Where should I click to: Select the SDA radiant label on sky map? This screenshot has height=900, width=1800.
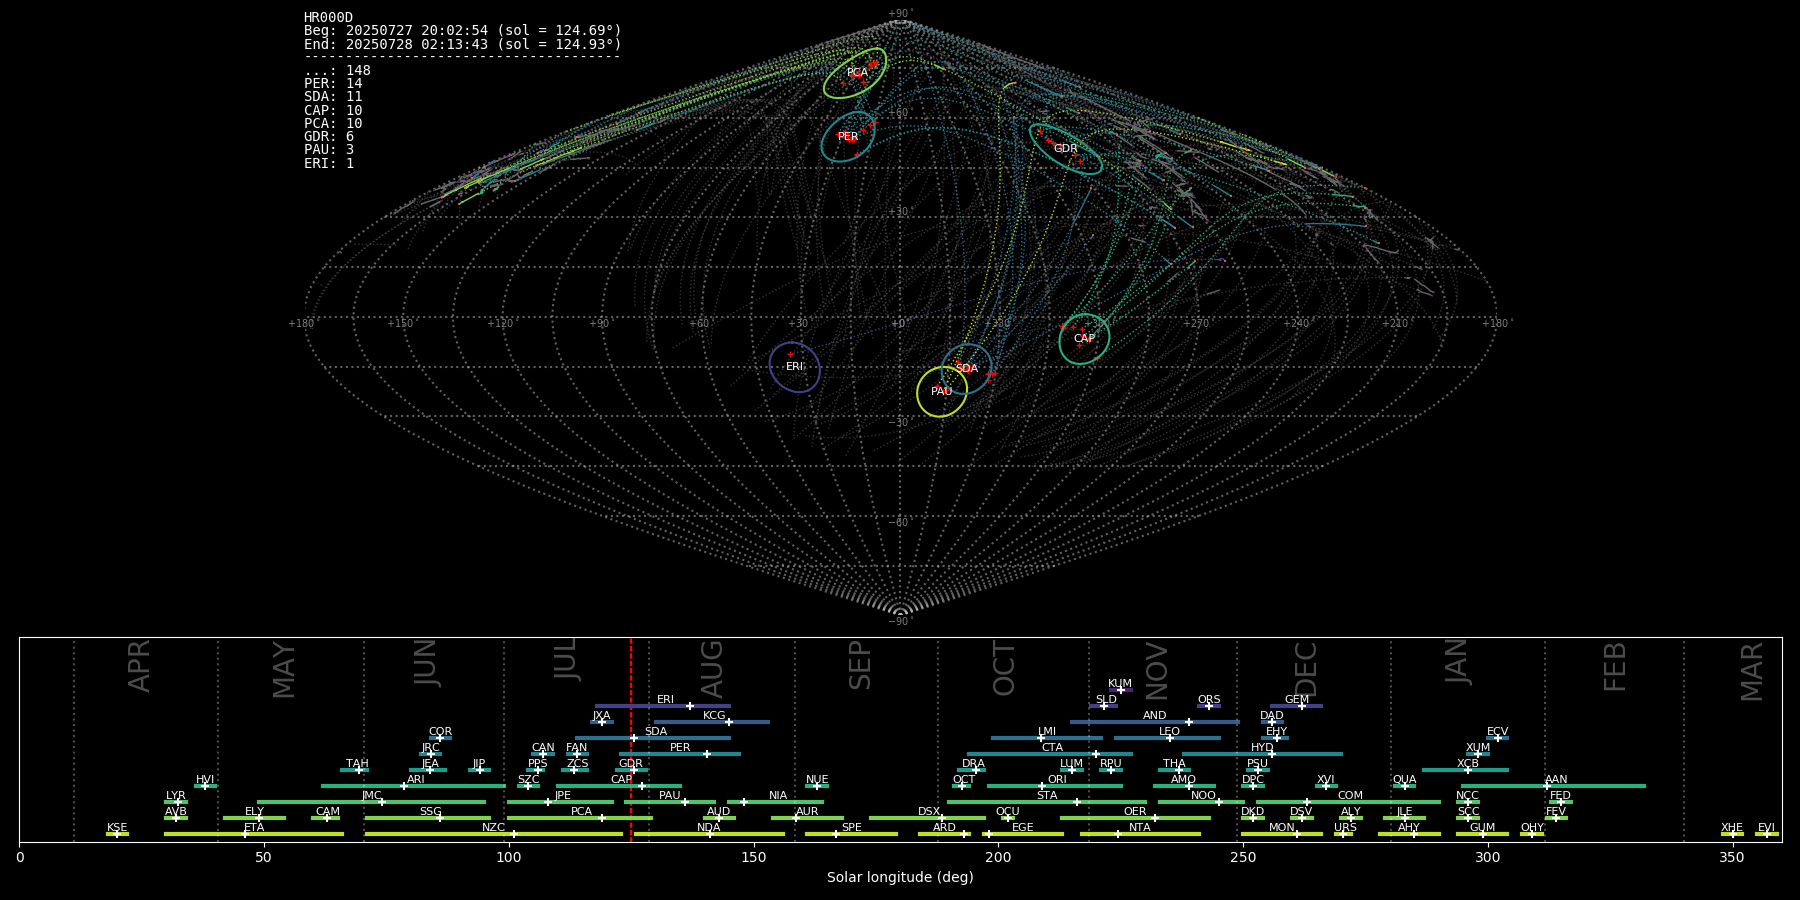pos(966,369)
